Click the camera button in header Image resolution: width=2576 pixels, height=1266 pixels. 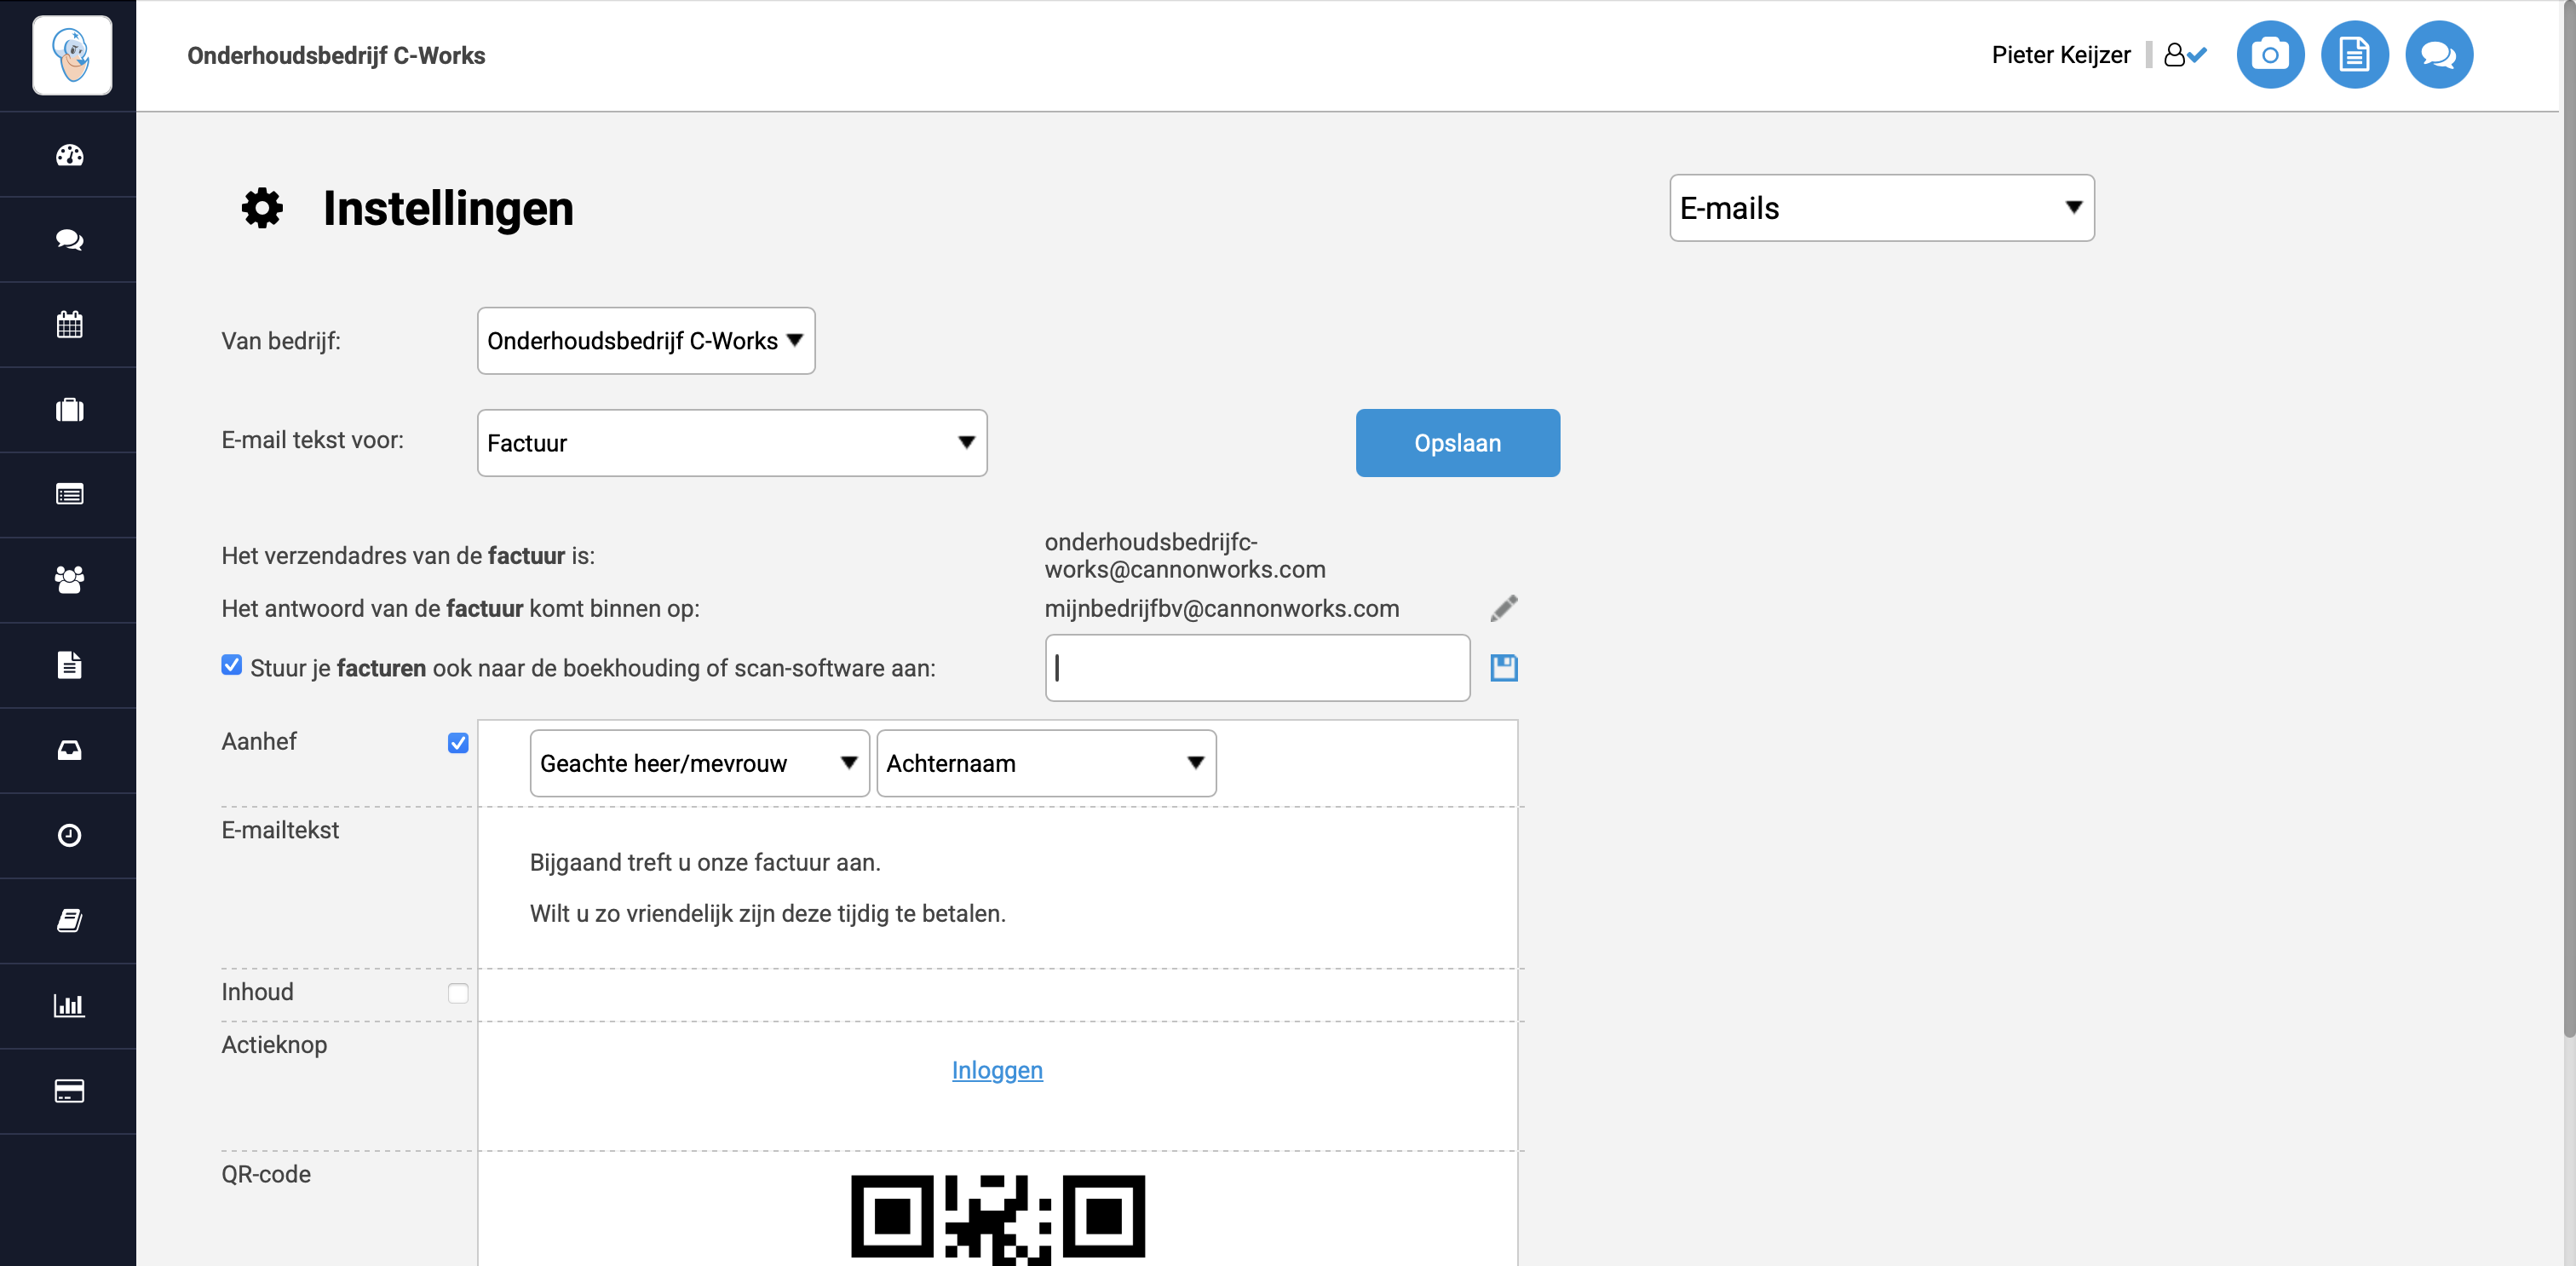click(x=2270, y=55)
